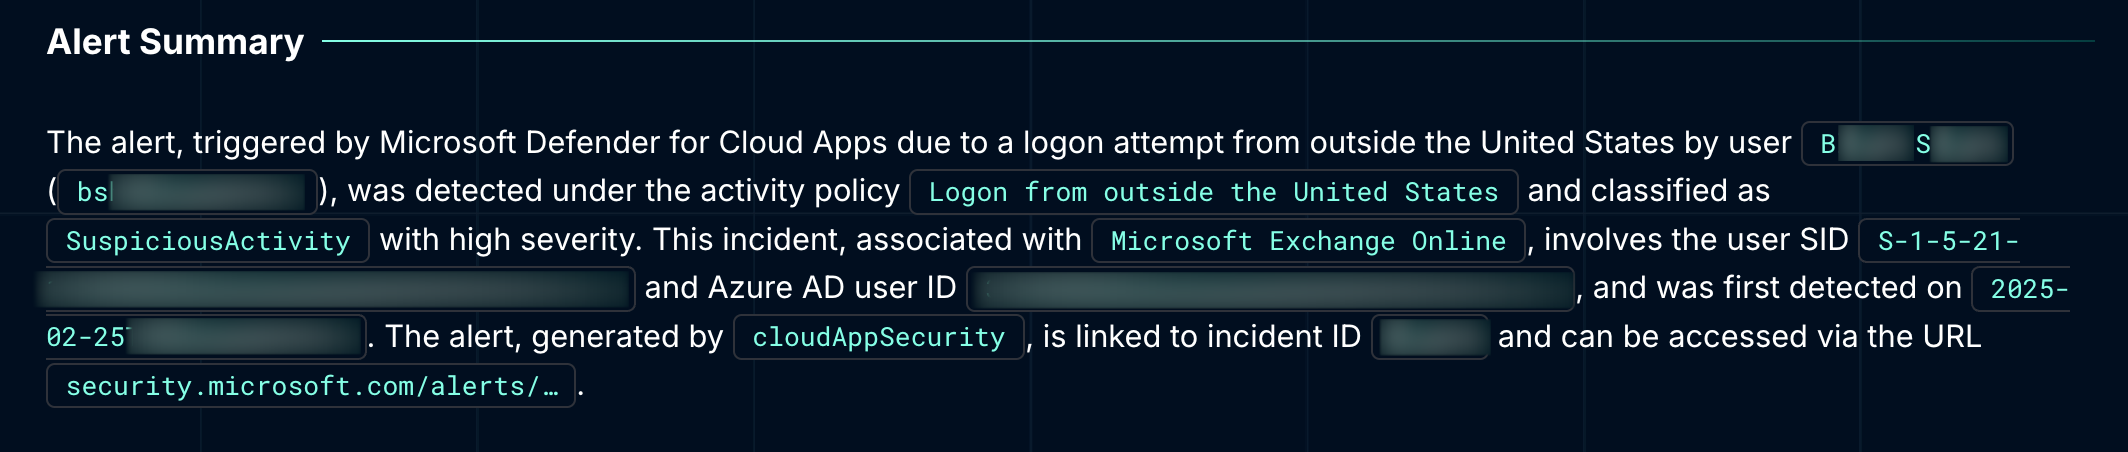Click the 02-25 date continuation chip
Image resolution: width=2128 pixels, height=452 pixels.
205,337
